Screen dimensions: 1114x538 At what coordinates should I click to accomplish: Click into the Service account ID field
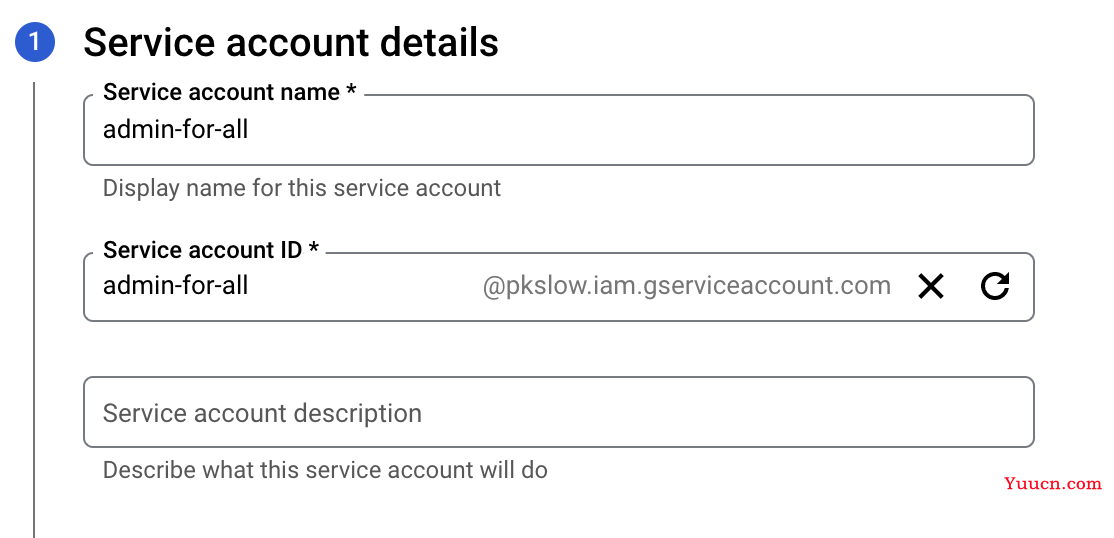[558, 286]
